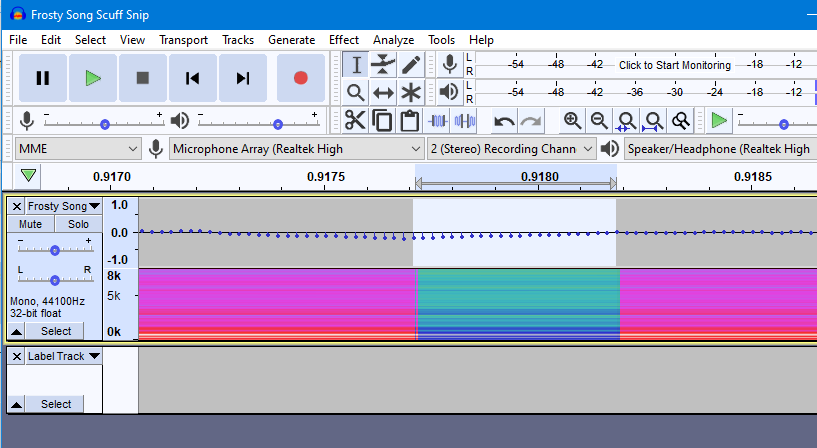Image resolution: width=817 pixels, height=448 pixels.
Task: Select the magnifier Zoom tool
Action: tap(356, 93)
